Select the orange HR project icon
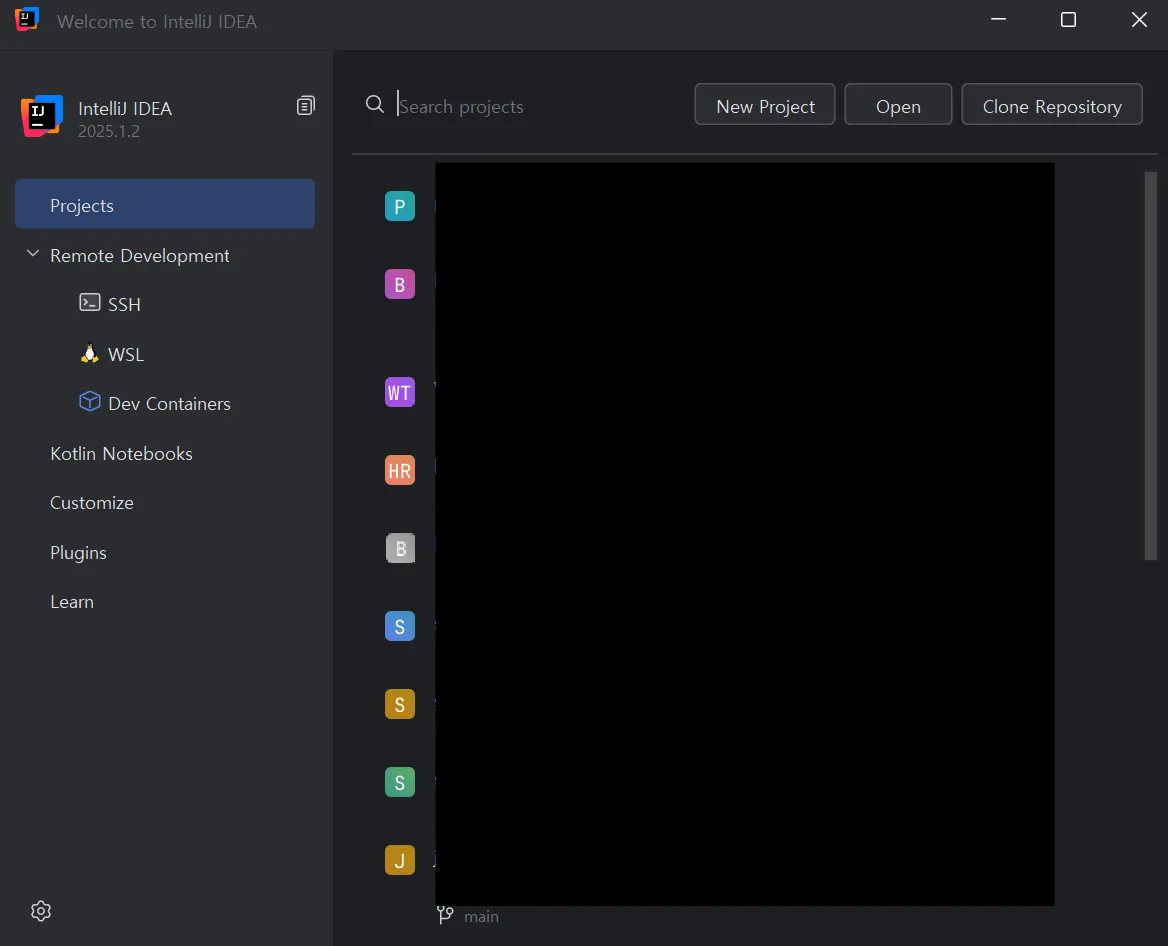Image resolution: width=1168 pixels, height=946 pixels. tap(400, 470)
